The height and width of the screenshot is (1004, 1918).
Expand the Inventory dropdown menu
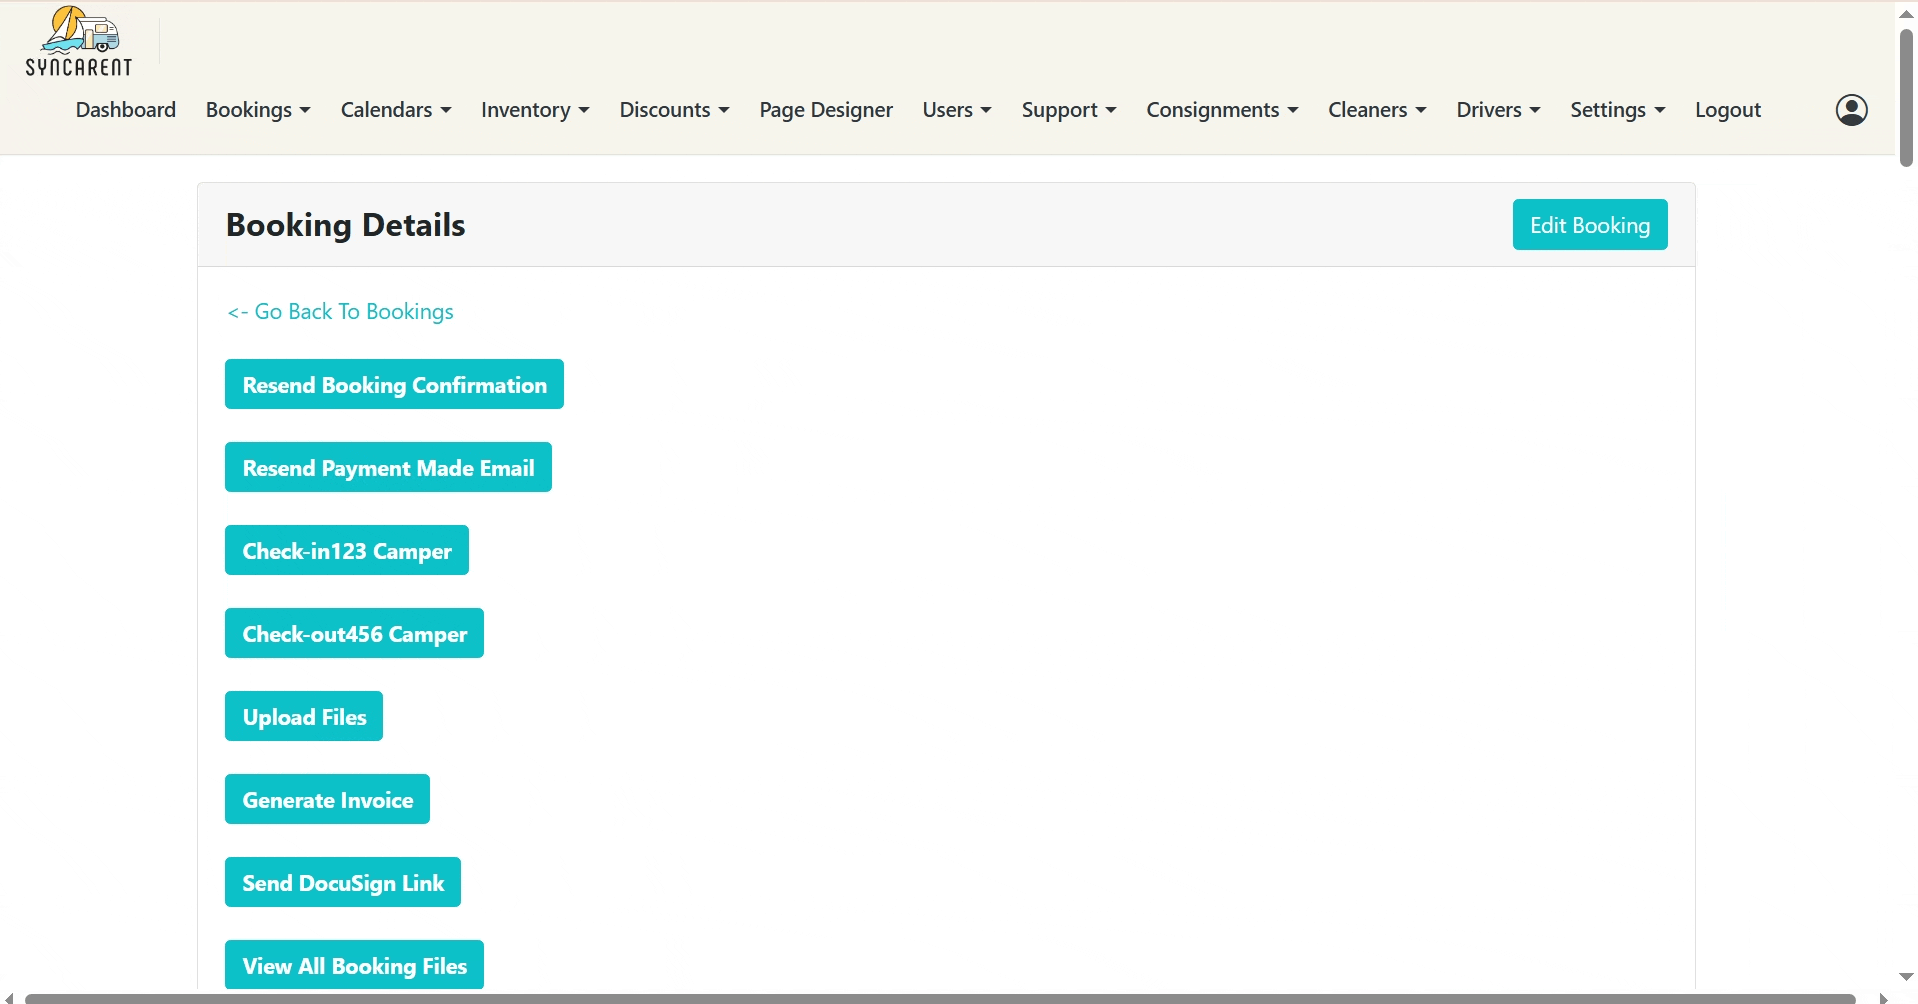point(535,110)
